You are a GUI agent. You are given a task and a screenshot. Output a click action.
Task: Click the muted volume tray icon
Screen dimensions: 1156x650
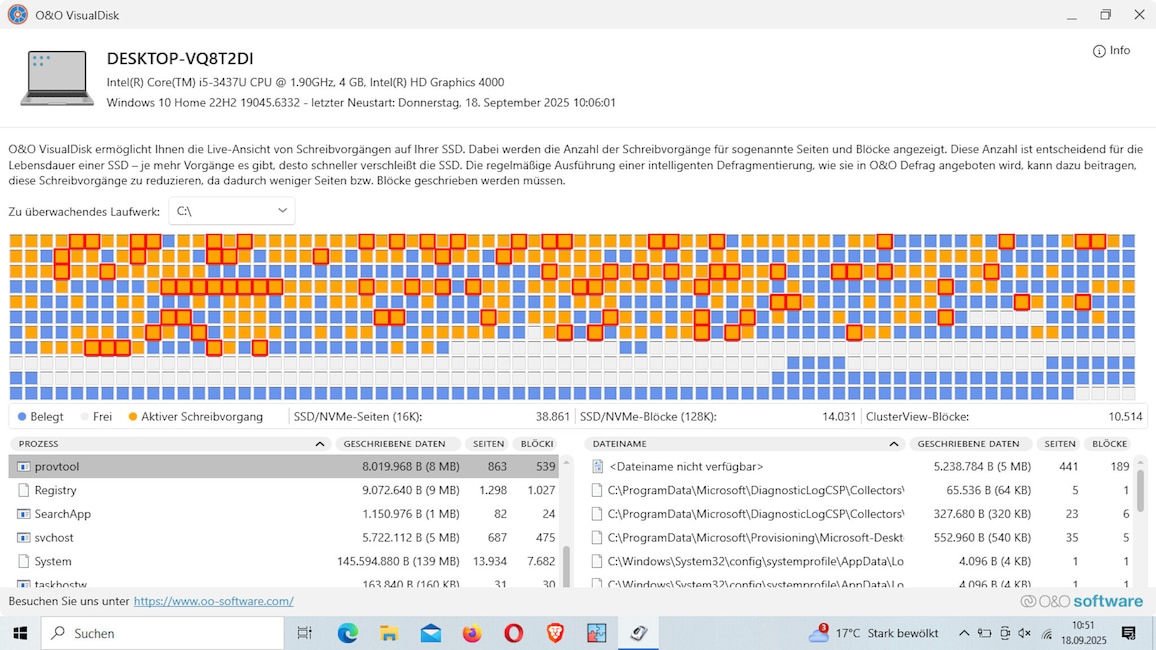pyautogui.click(x=1025, y=633)
